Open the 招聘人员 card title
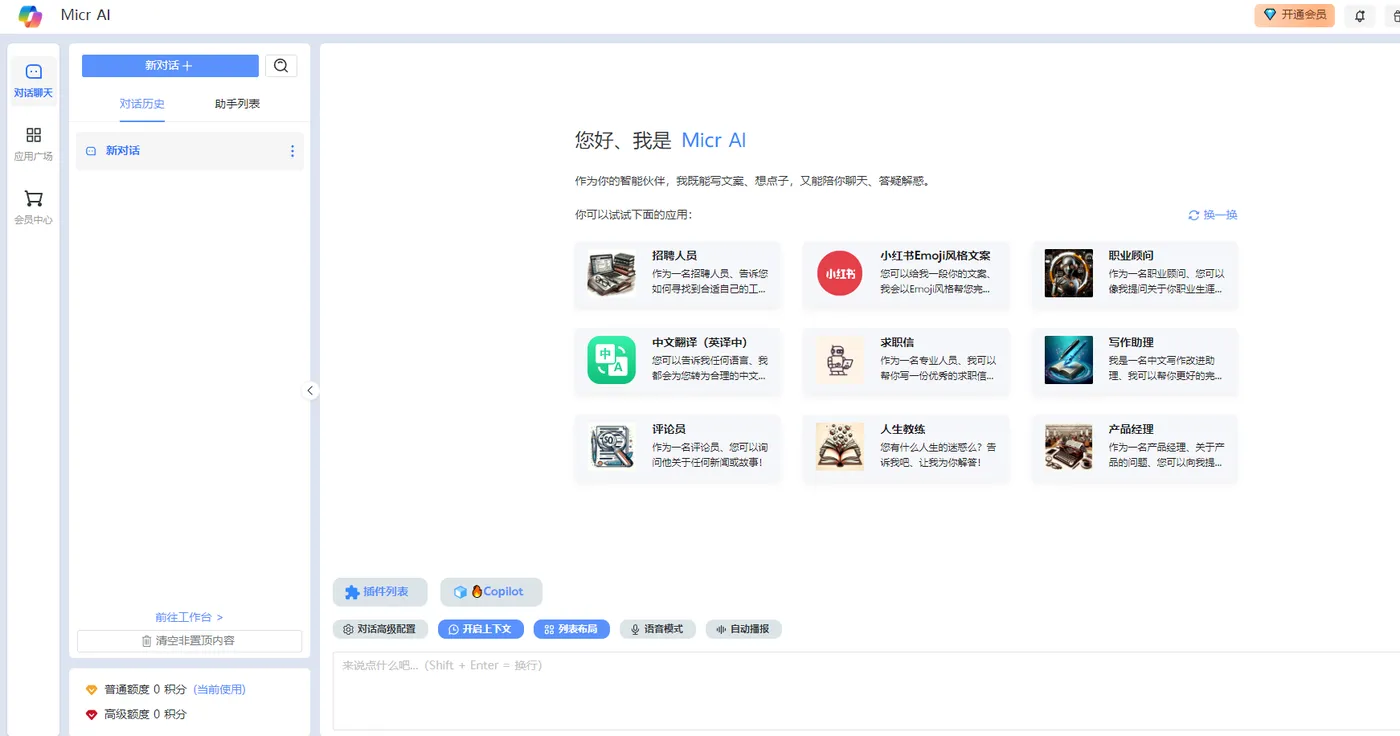 pyautogui.click(x=674, y=256)
